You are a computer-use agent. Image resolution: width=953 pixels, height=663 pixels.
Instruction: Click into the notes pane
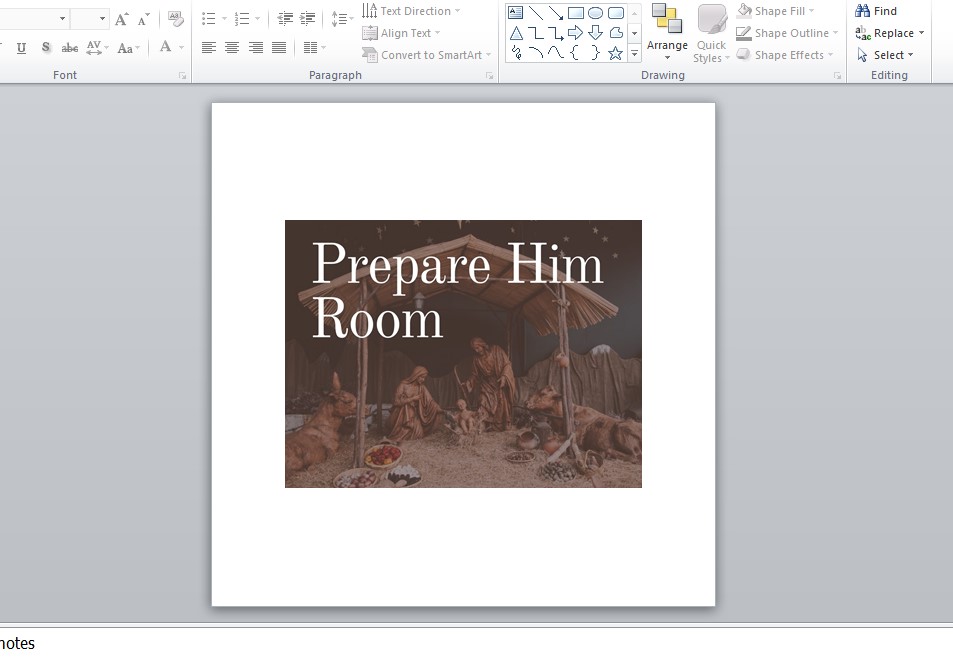tap(476, 644)
